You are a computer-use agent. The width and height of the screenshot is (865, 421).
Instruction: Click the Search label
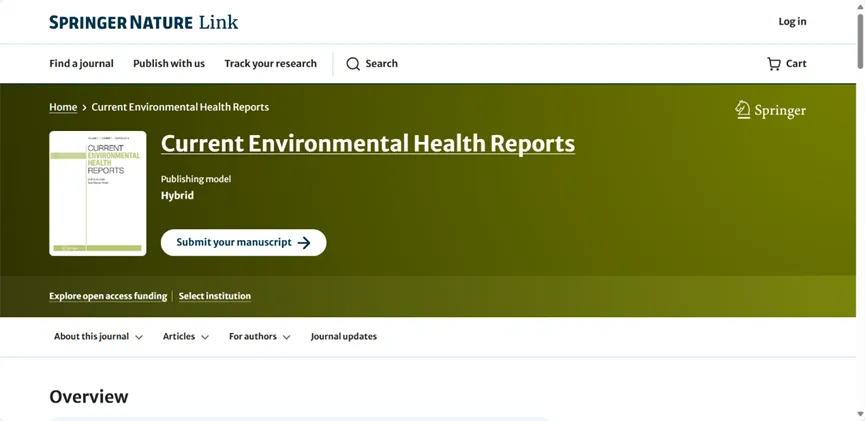pos(381,63)
